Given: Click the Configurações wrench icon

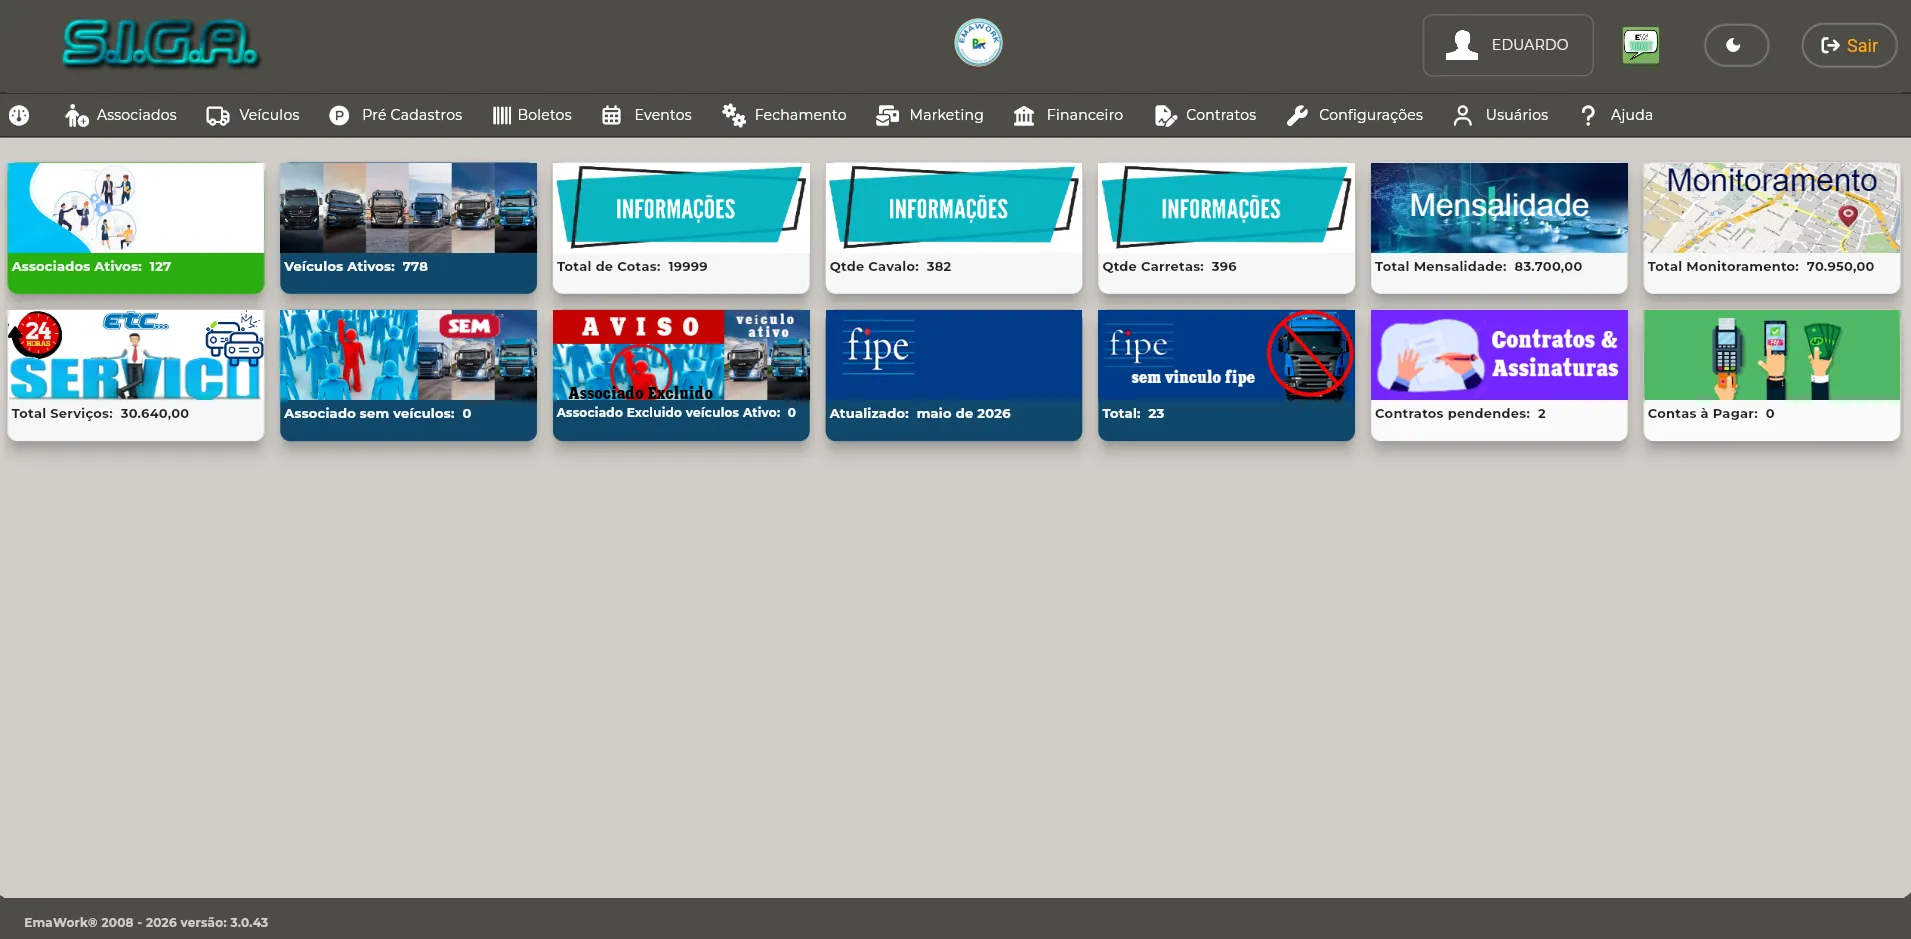Looking at the screenshot, I should point(1298,116).
